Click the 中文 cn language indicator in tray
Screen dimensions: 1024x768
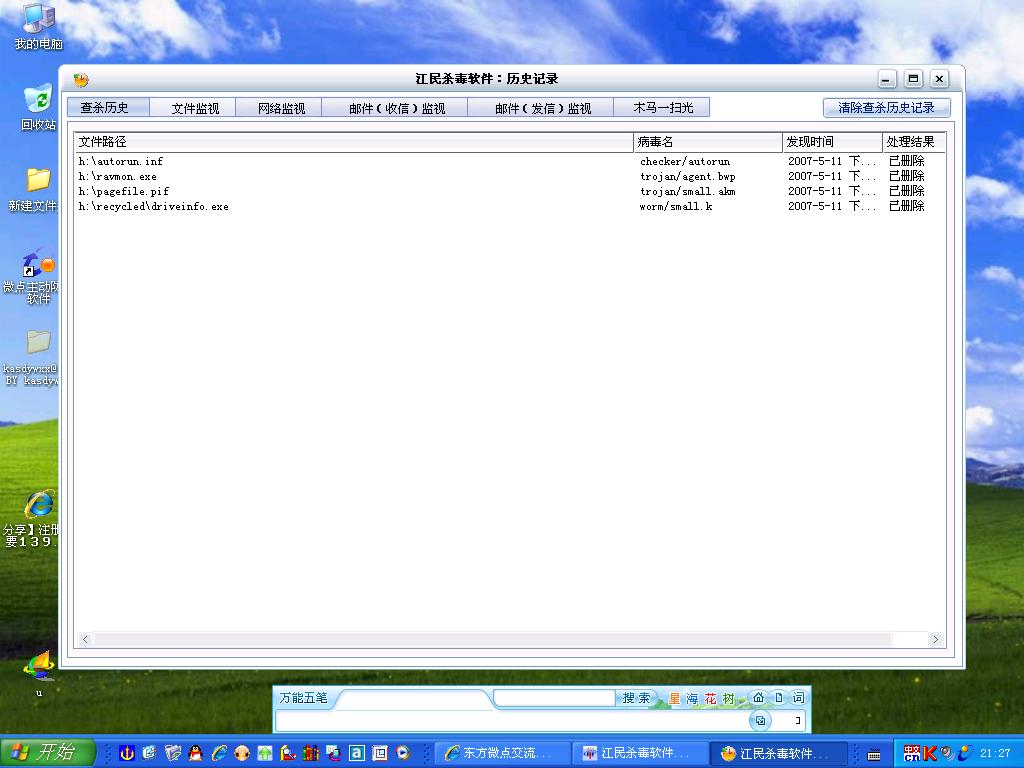click(912, 753)
